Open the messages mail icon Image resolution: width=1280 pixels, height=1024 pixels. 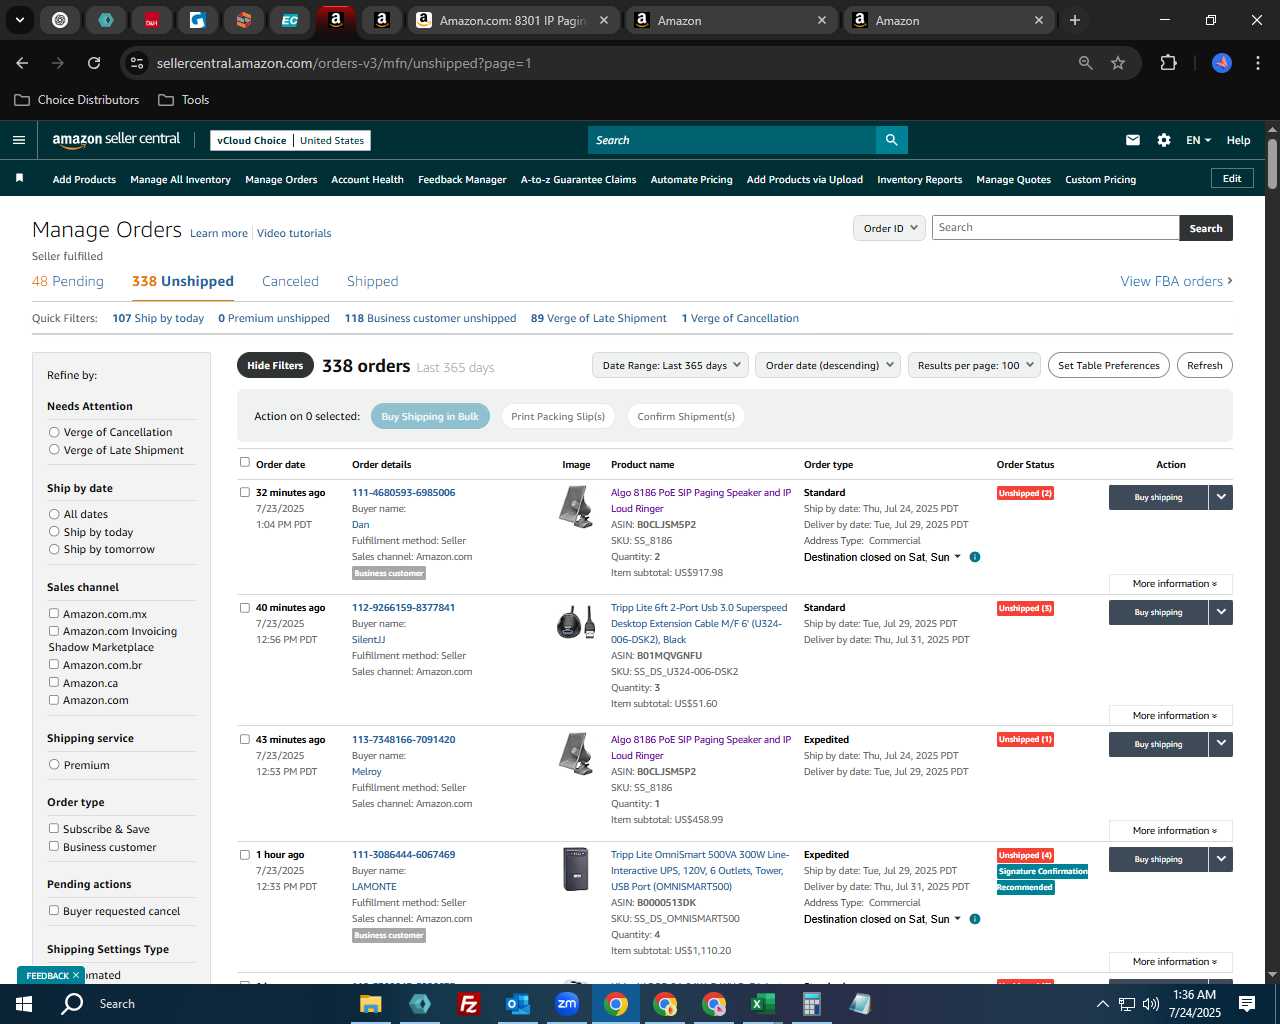pos(1133,140)
